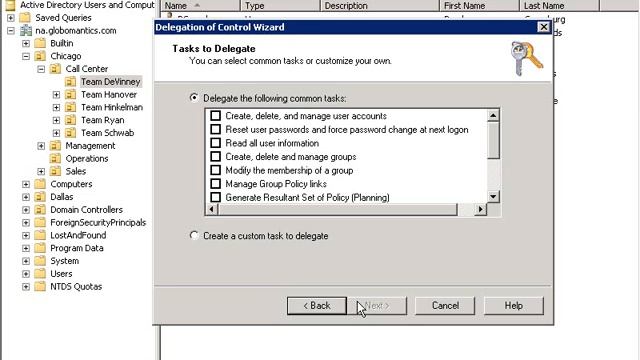The width and height of the screenshot is (640, 360).
Task: Collapse the na.globomantics.com domain node
Action: 11,31
